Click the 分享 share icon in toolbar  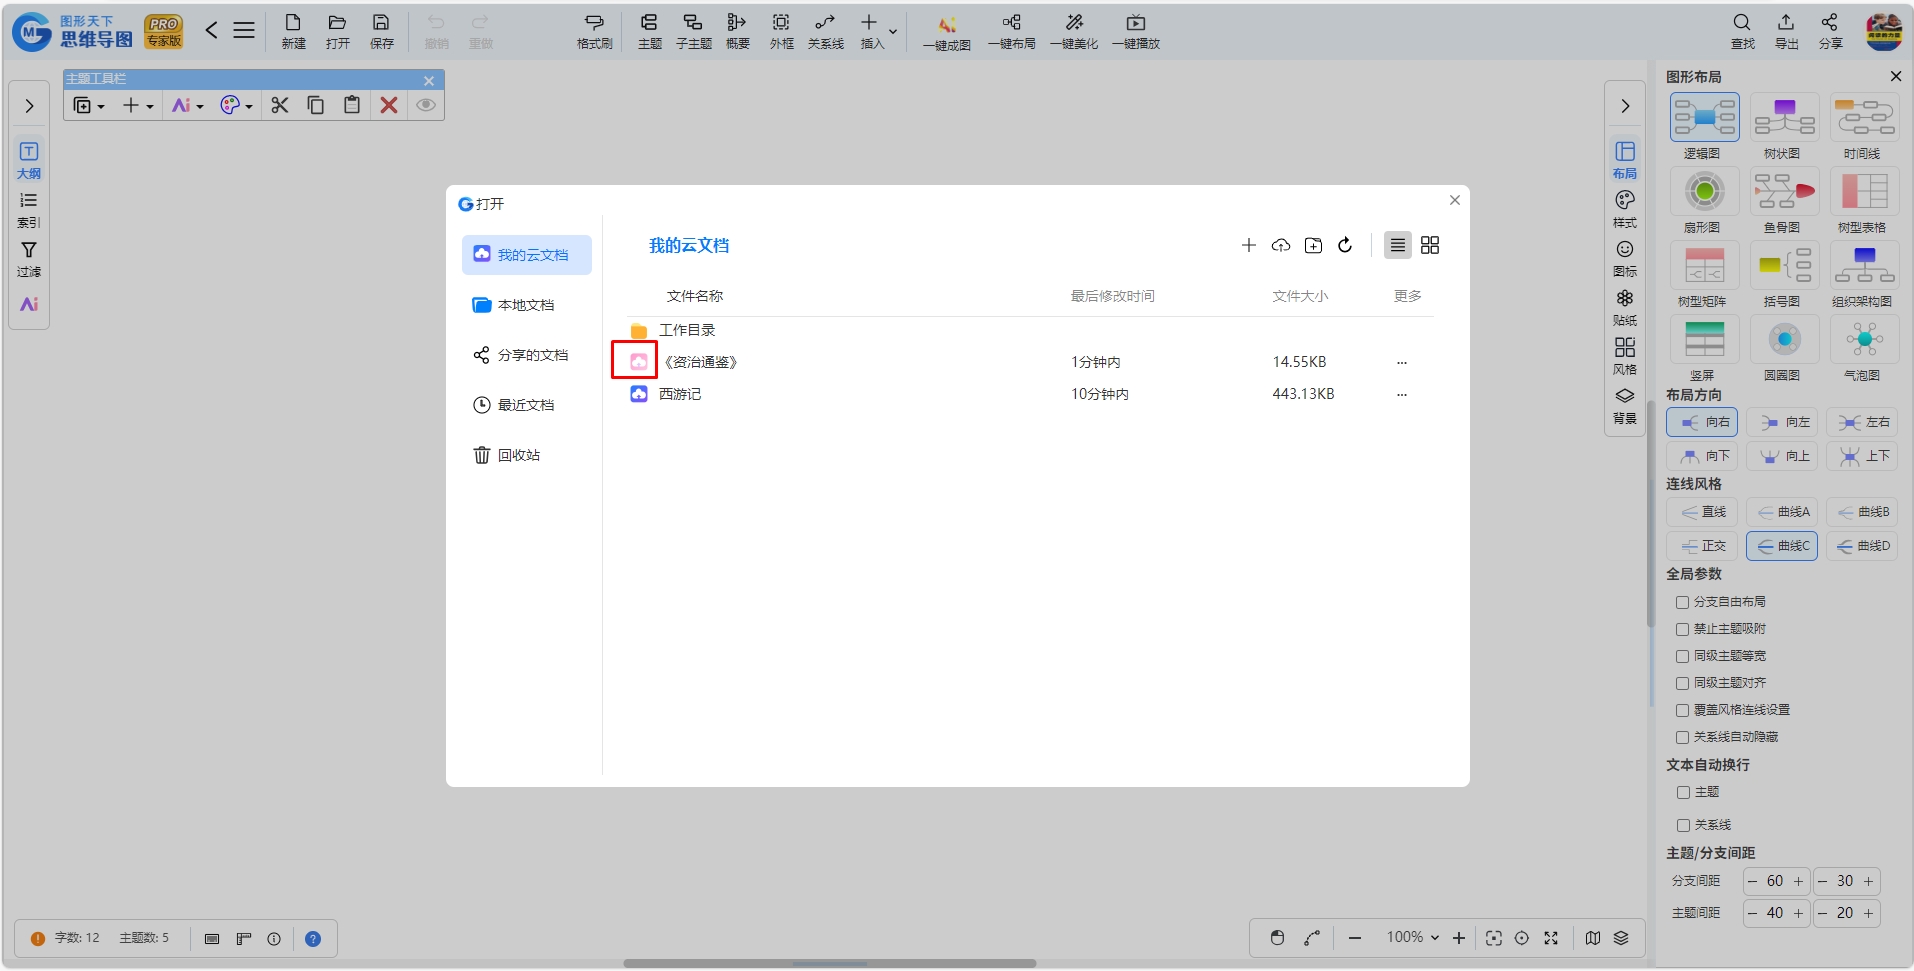point(1830,31)
